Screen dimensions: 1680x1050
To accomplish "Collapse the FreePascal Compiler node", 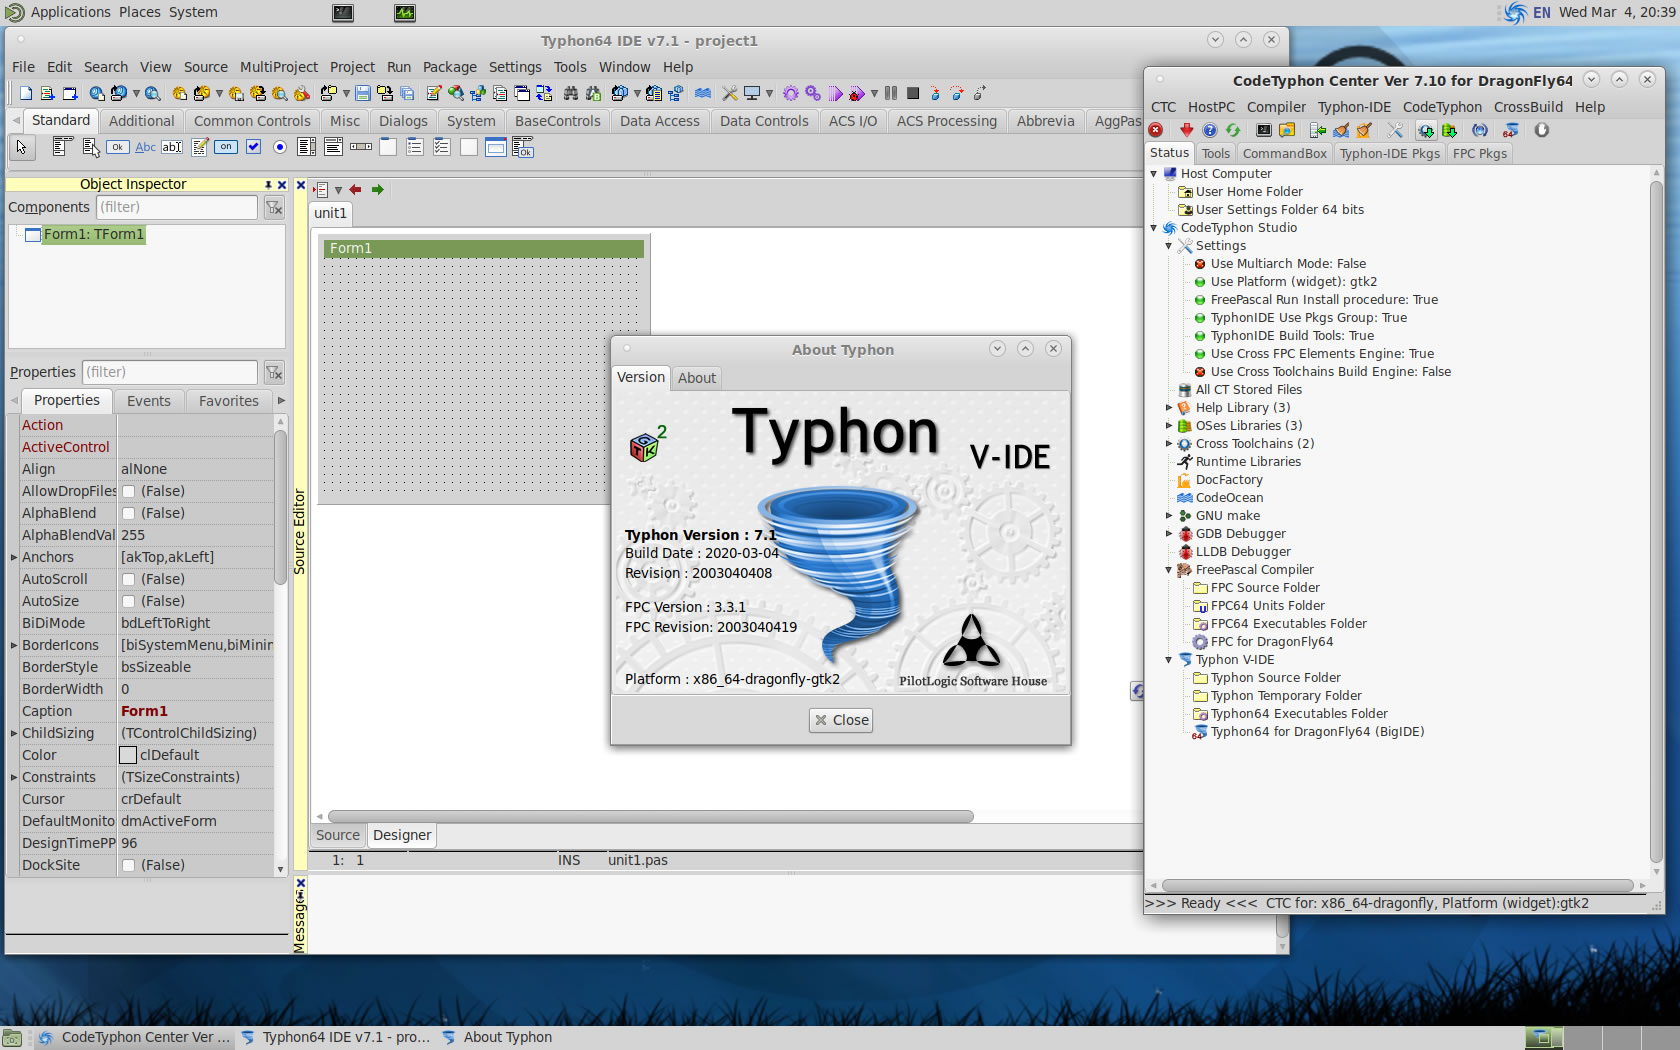I will pyautogui.click(x=1169, y=570).
